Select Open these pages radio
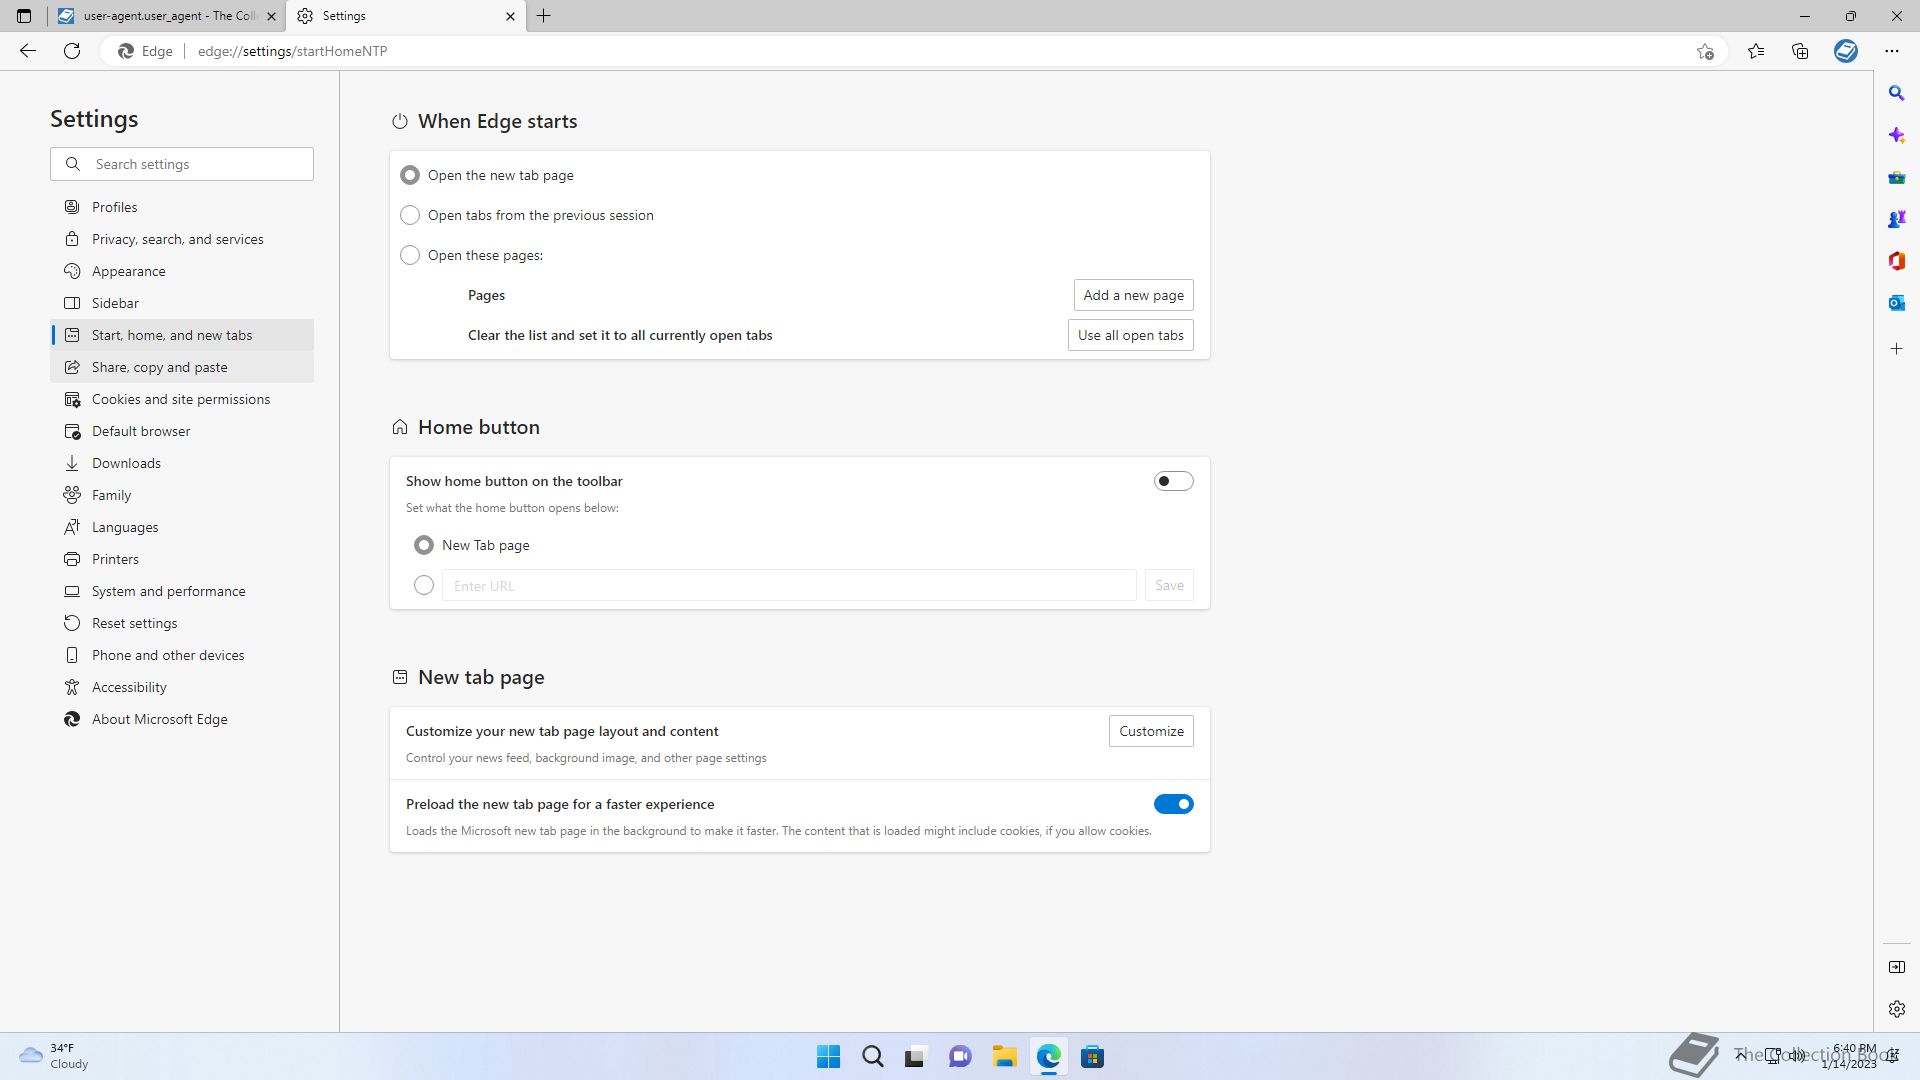The height and width of the screenshot is (1080, 1920). pyautogui.click(x=410, y=255)
